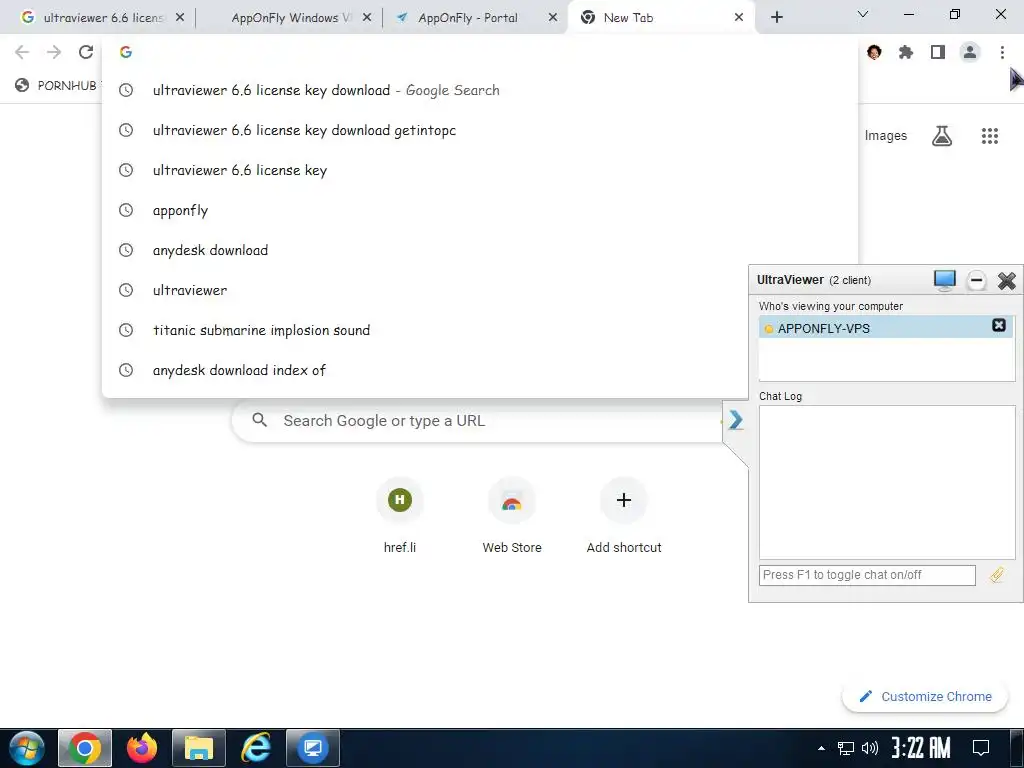Image resolution: width=1024 pixels, height=768 pixels.
Task: Click the network tray icon
Action: 846,748
